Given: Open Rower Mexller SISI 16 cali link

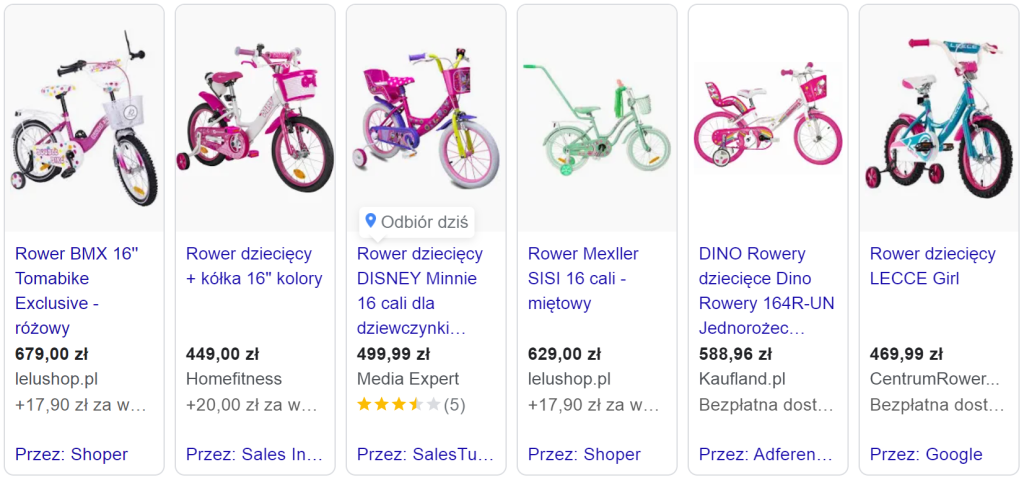Looking at the screenshot, I should (x=583, y=278).
